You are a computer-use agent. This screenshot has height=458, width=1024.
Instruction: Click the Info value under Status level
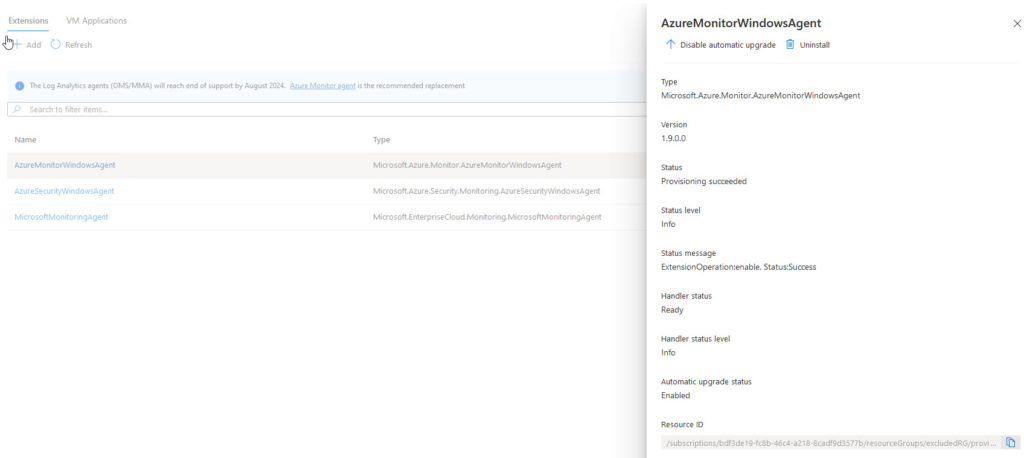tap(668, 224)
